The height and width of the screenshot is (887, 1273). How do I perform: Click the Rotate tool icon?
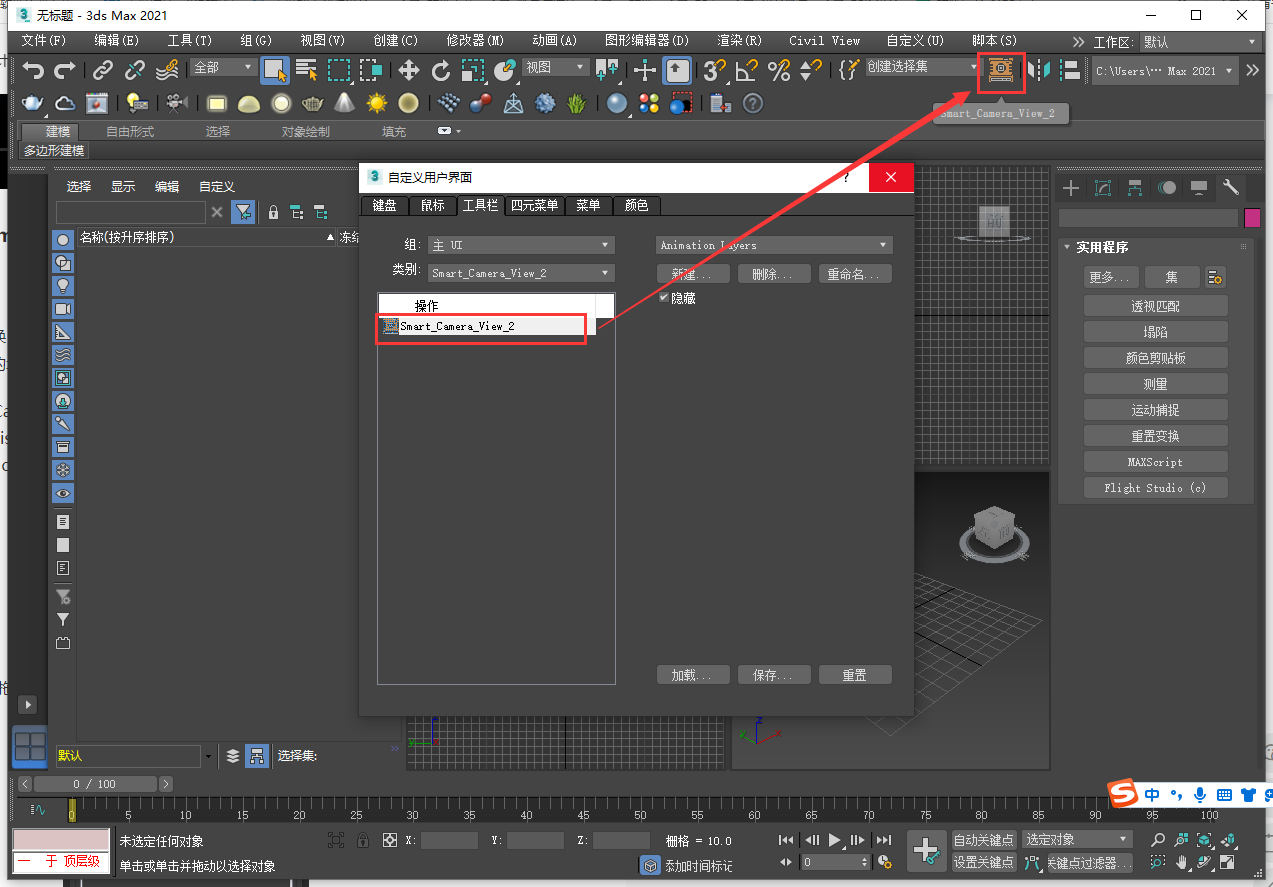coord(441,70)
